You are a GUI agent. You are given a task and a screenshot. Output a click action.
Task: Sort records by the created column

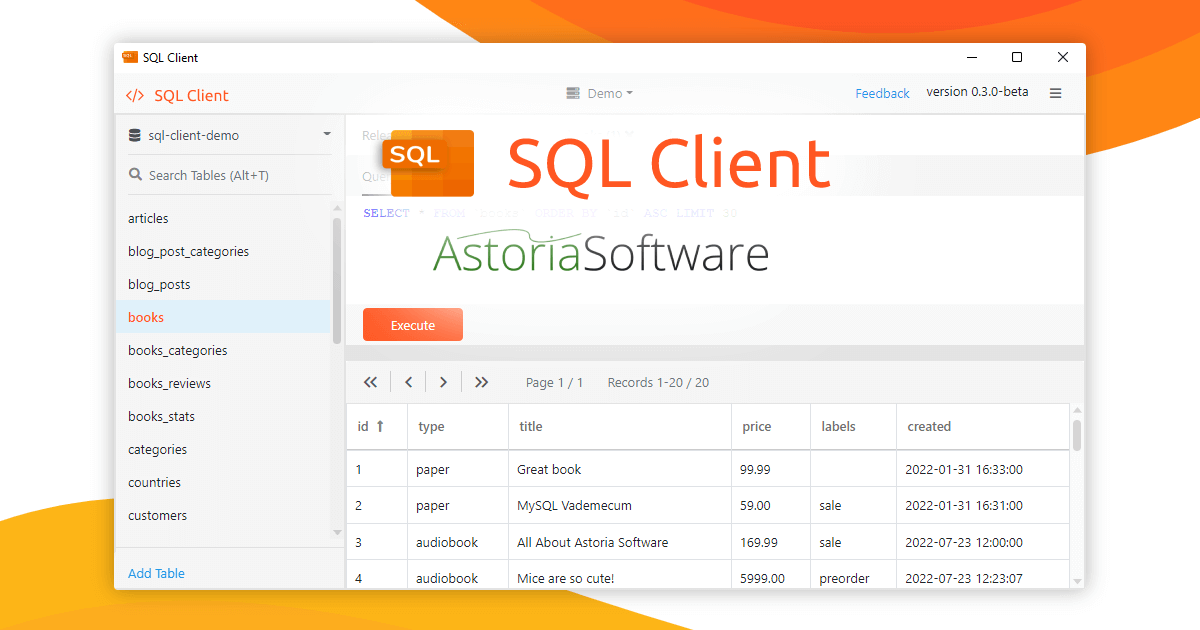928,426
